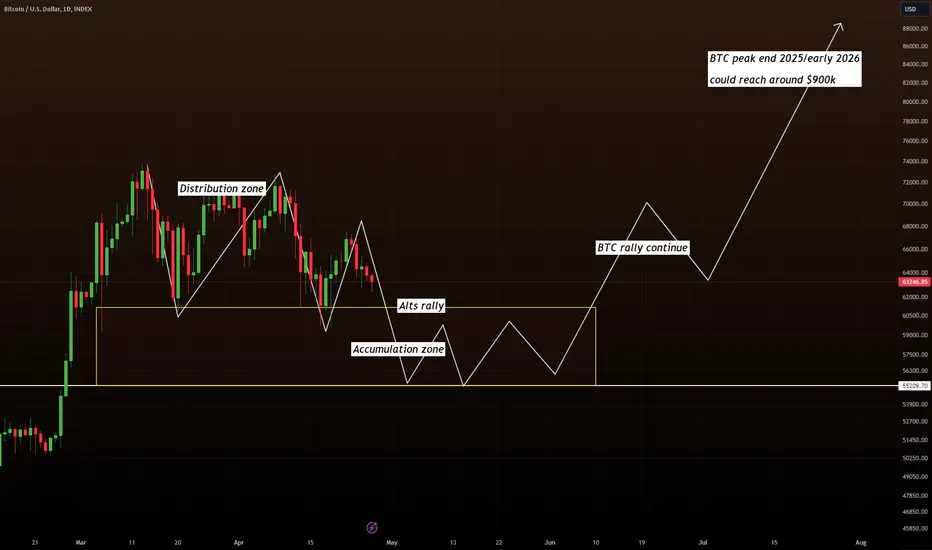932x550 pixels.
Task: Click the 74000.00 price axis label
Action: [x=915, y=161]
